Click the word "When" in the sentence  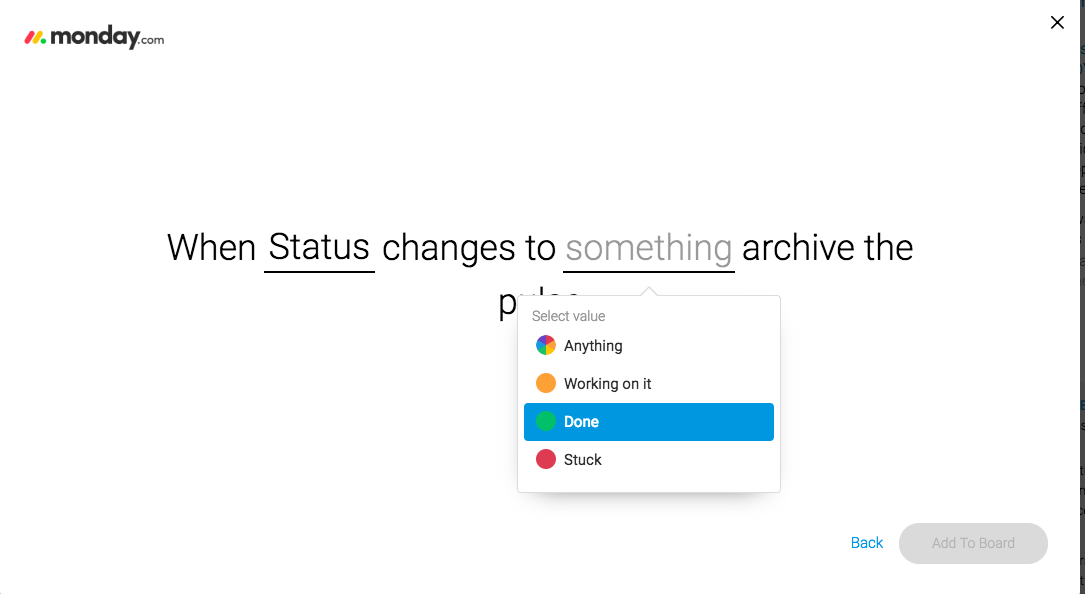click(211, 248)
